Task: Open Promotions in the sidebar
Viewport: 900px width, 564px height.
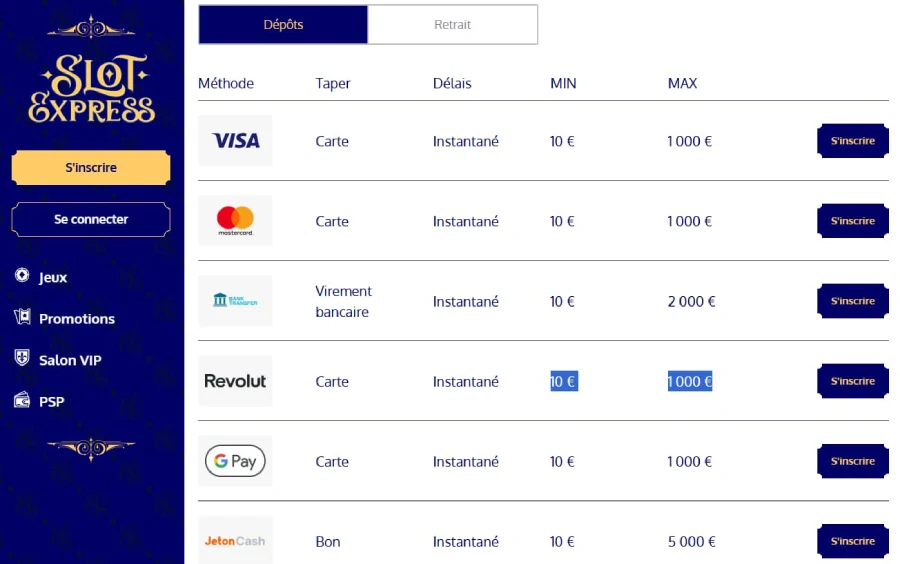Action: 76,319
